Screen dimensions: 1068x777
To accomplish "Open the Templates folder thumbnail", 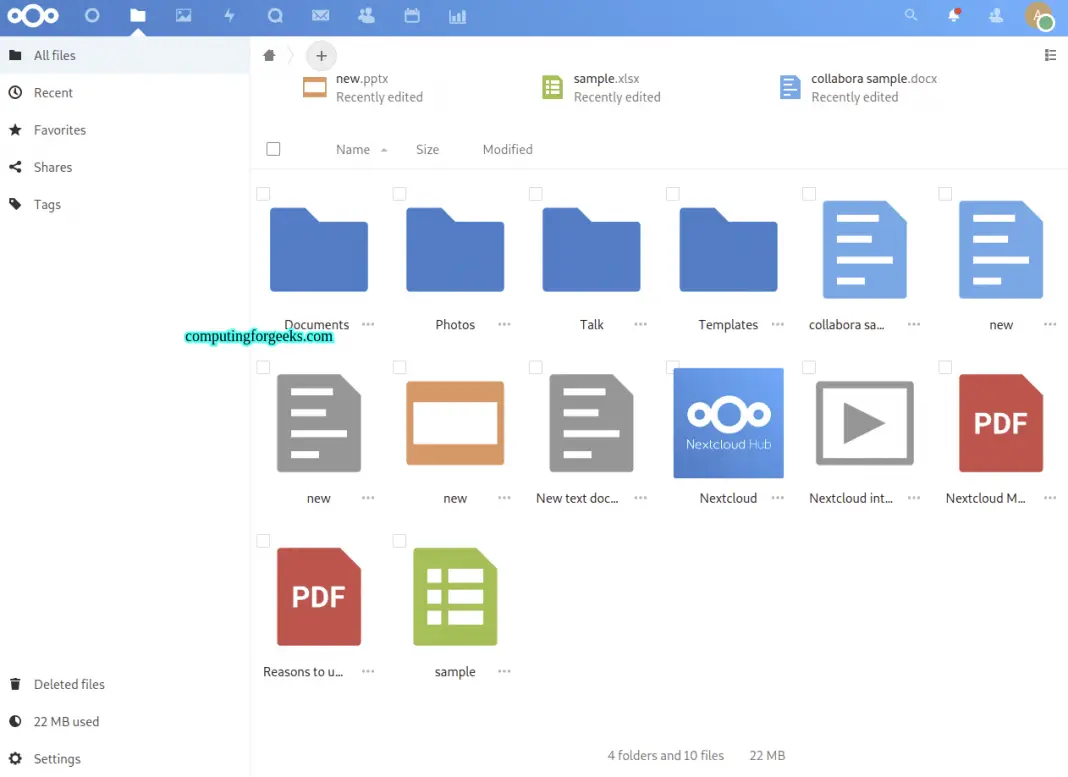I will (728, 249).
